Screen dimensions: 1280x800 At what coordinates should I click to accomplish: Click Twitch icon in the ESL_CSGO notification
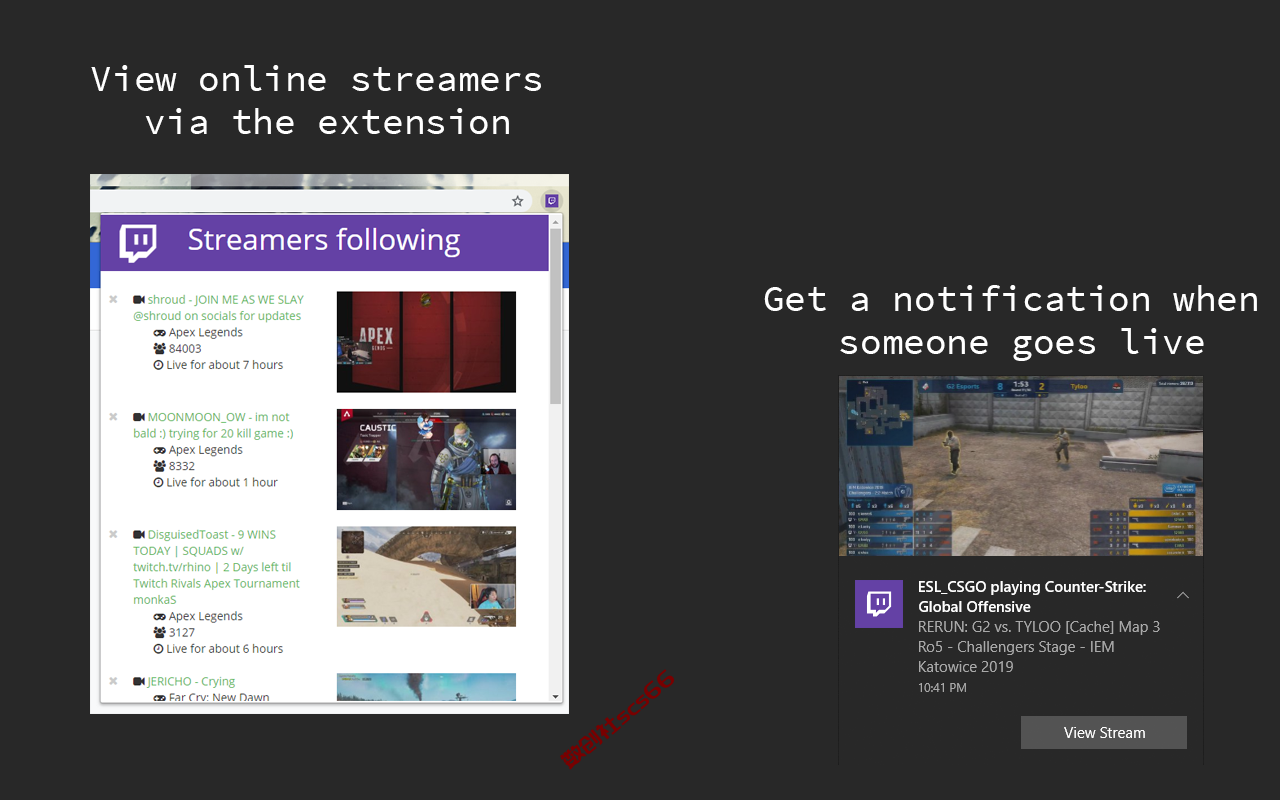coord(879,603)
